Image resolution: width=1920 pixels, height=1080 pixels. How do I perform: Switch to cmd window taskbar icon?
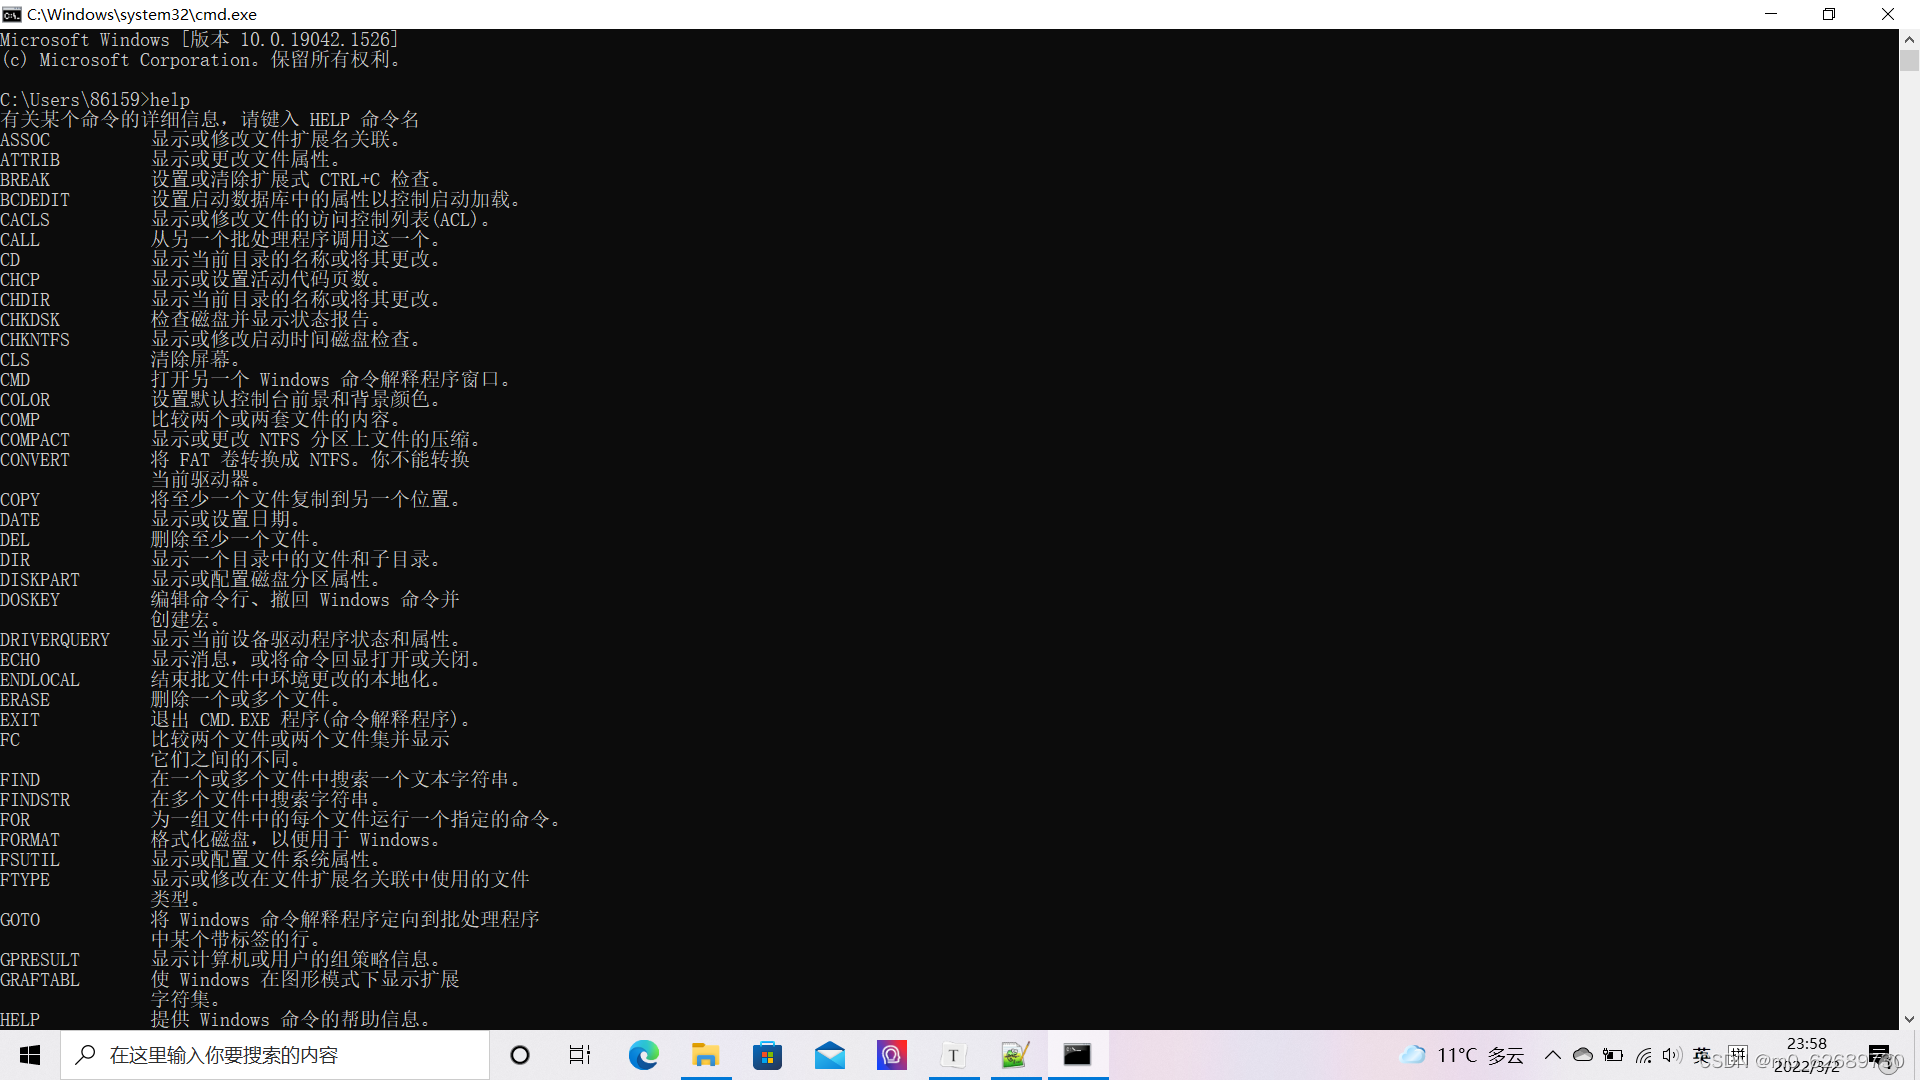click(1077, 1055)
